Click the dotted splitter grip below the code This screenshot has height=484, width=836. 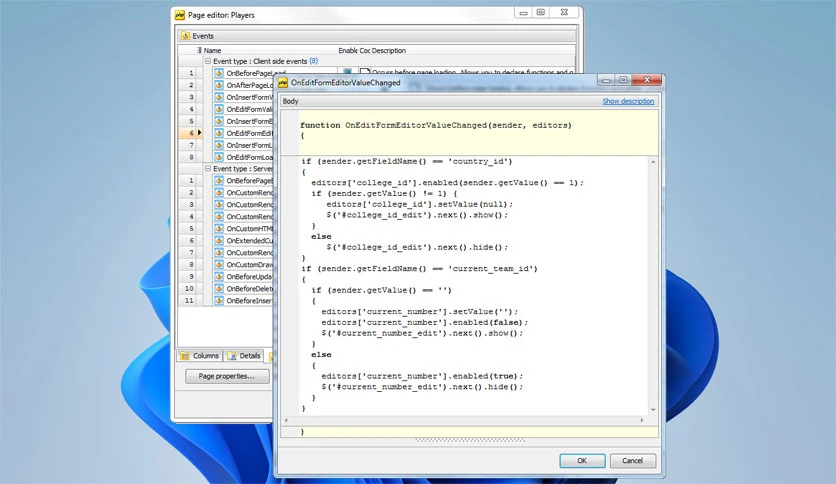(470, 440)
